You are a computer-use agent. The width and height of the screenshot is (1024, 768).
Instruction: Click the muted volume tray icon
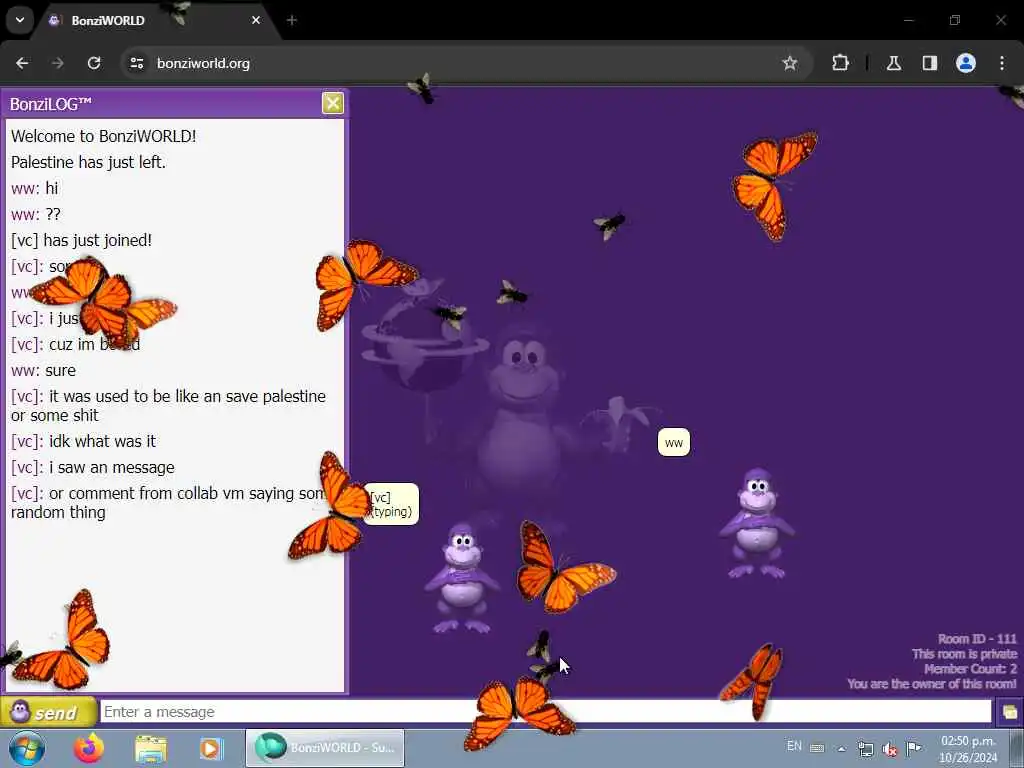click(x=889, y=749)
